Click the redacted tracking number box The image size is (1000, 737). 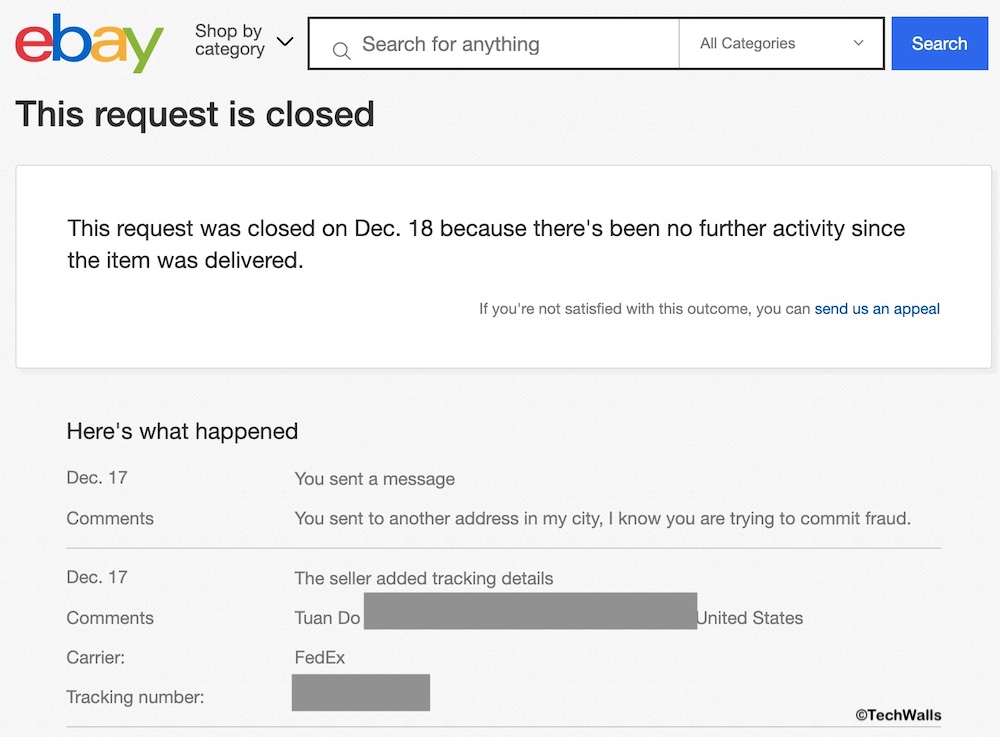pyautogui.click(x=361, y=693)
